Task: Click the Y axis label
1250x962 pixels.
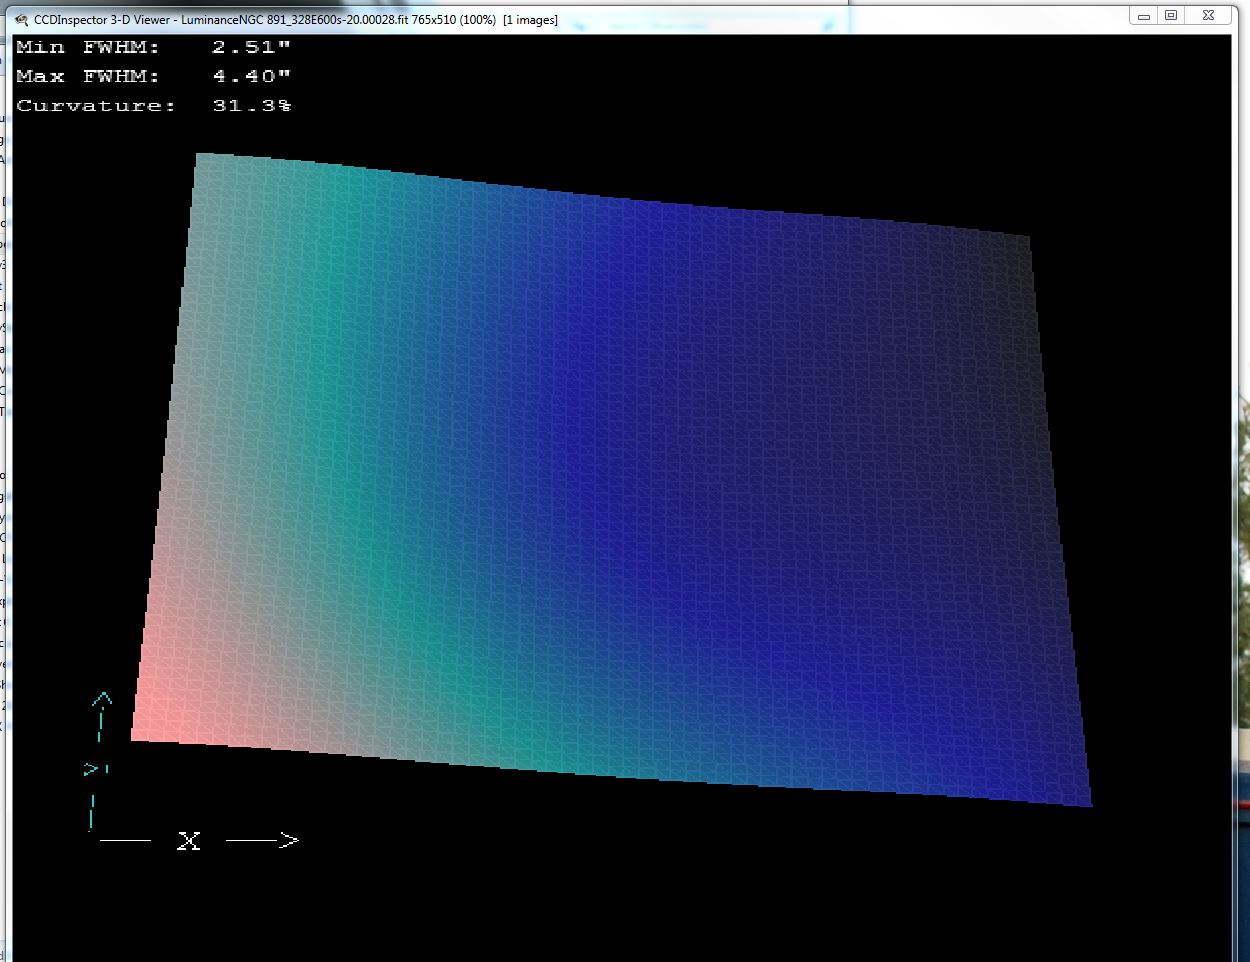Action: 94,768
